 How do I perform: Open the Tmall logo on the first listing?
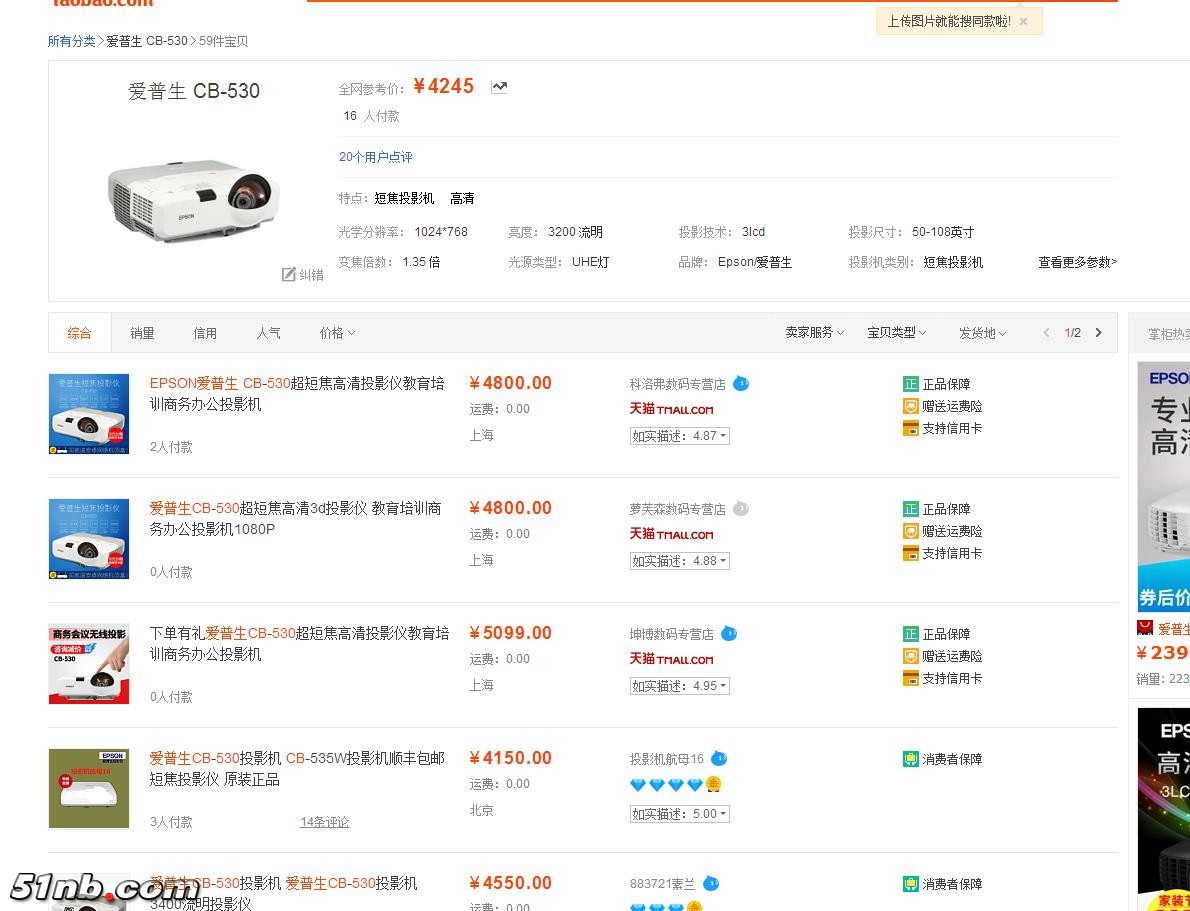point(671,410)
